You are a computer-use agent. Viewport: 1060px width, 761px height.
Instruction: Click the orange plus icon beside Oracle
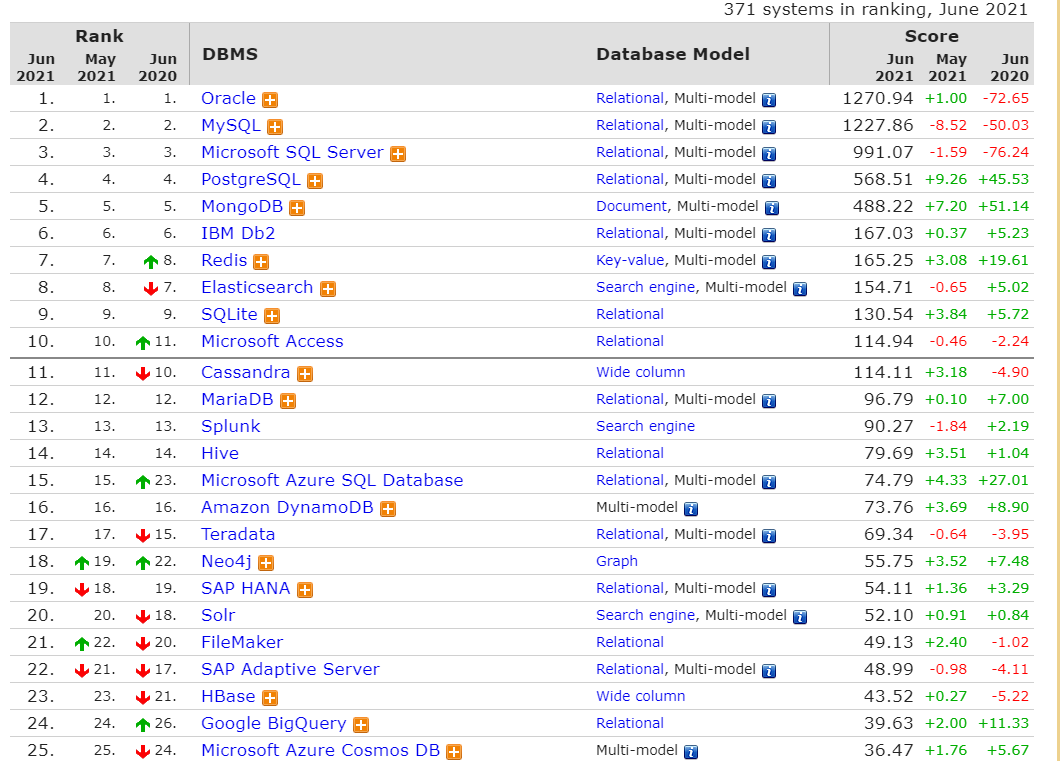pos(270,100)
